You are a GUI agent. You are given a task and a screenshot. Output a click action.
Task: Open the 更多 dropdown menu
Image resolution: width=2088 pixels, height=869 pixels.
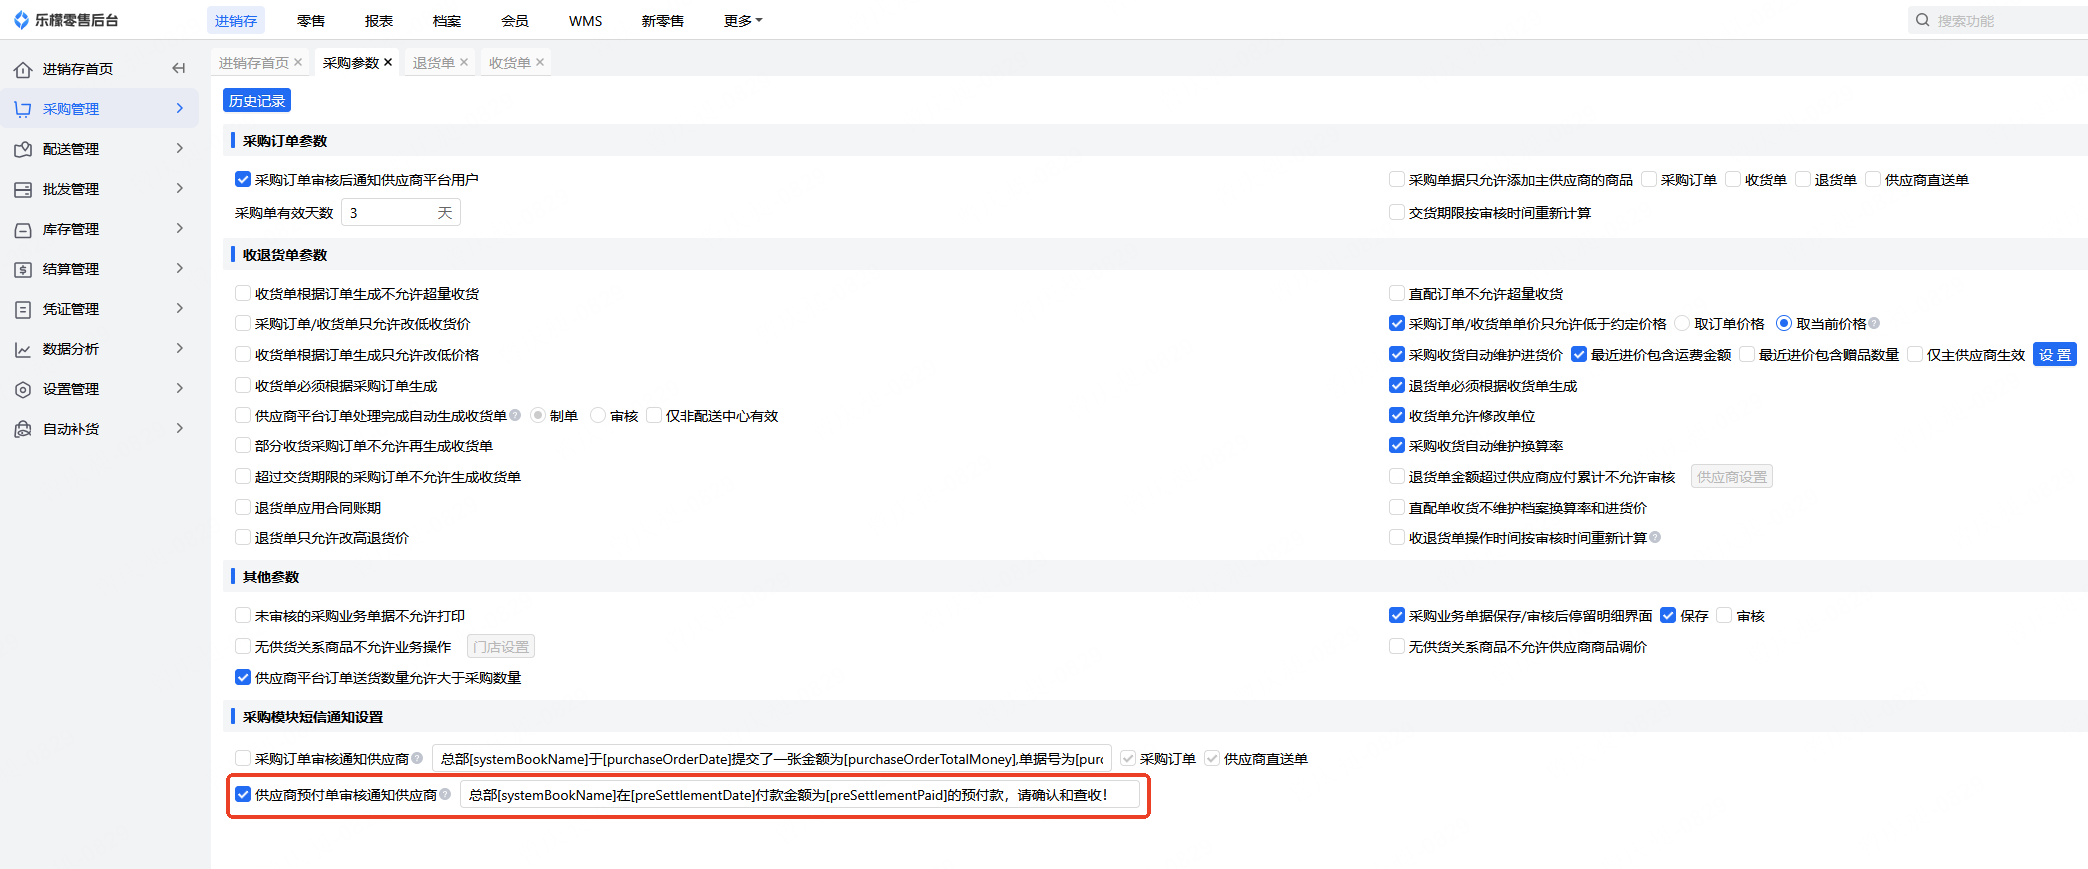coord(743,20)
